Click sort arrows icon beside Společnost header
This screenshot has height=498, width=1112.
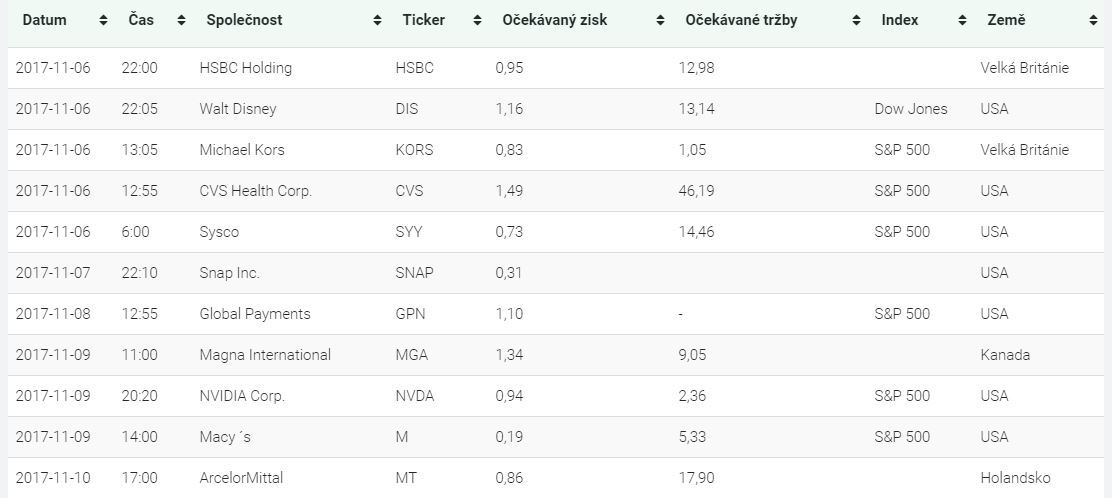pos(377,20)
